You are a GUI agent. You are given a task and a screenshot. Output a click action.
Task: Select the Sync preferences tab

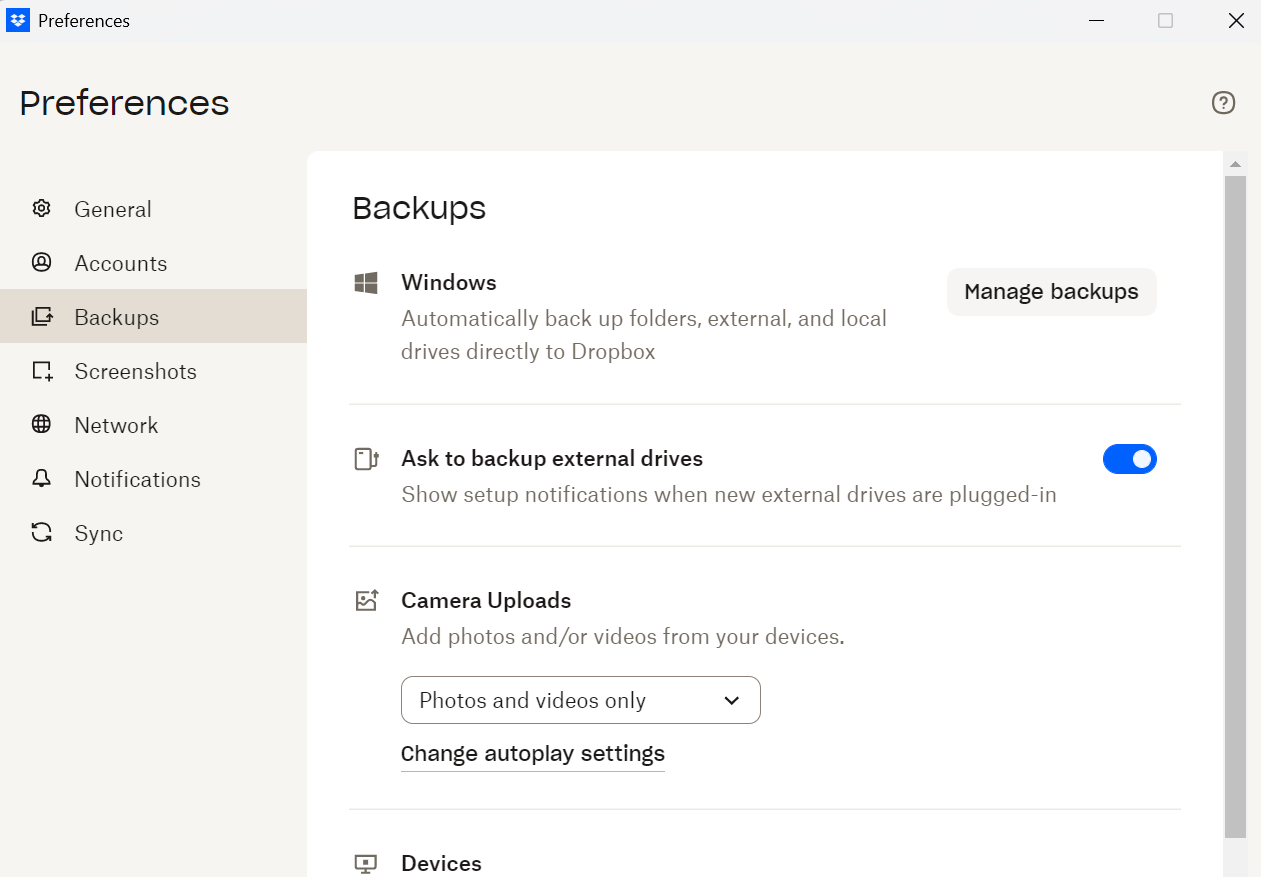coord(98,533)
